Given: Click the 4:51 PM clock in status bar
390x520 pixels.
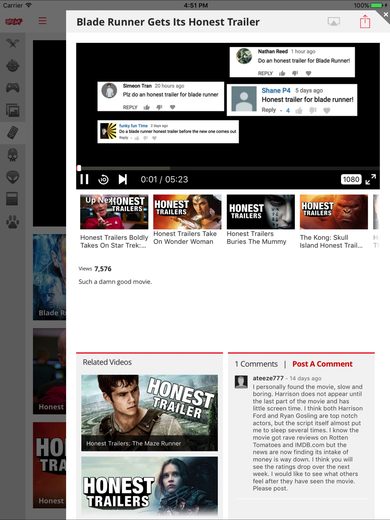Looking at the screenshot, I should click(196, 5).
